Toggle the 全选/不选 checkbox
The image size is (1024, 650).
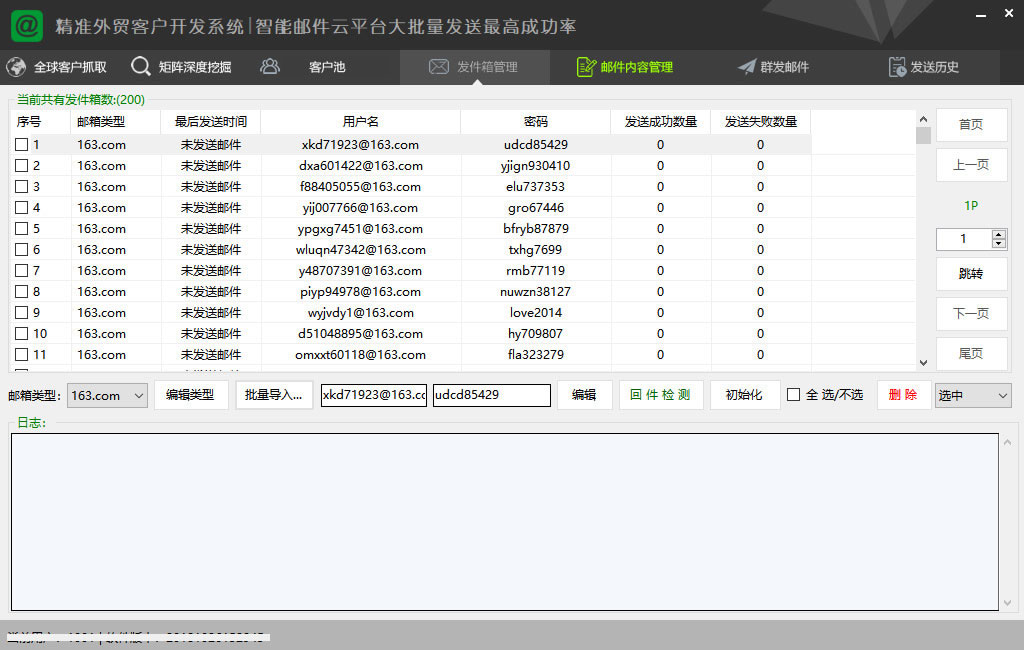[794, 395]
